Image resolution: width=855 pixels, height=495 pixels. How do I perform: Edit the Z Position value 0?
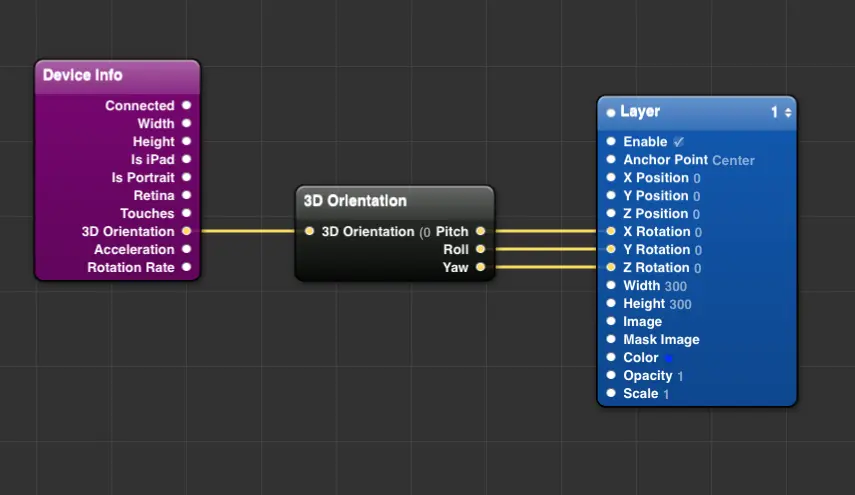click(696, 214)
